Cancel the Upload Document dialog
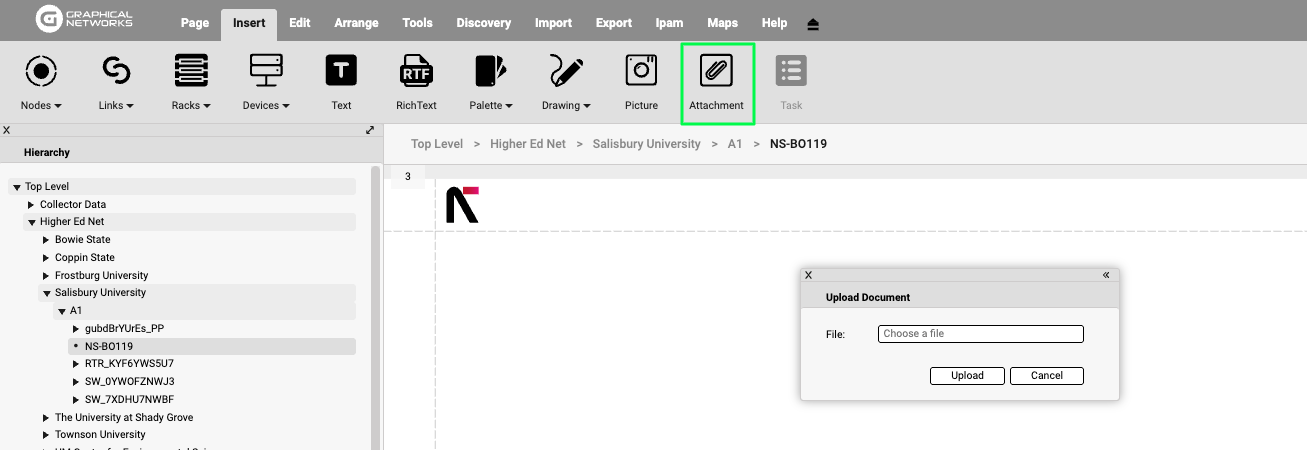Screen dimensions: 1307x450 pyautogui.click(x=1046, y=376)
